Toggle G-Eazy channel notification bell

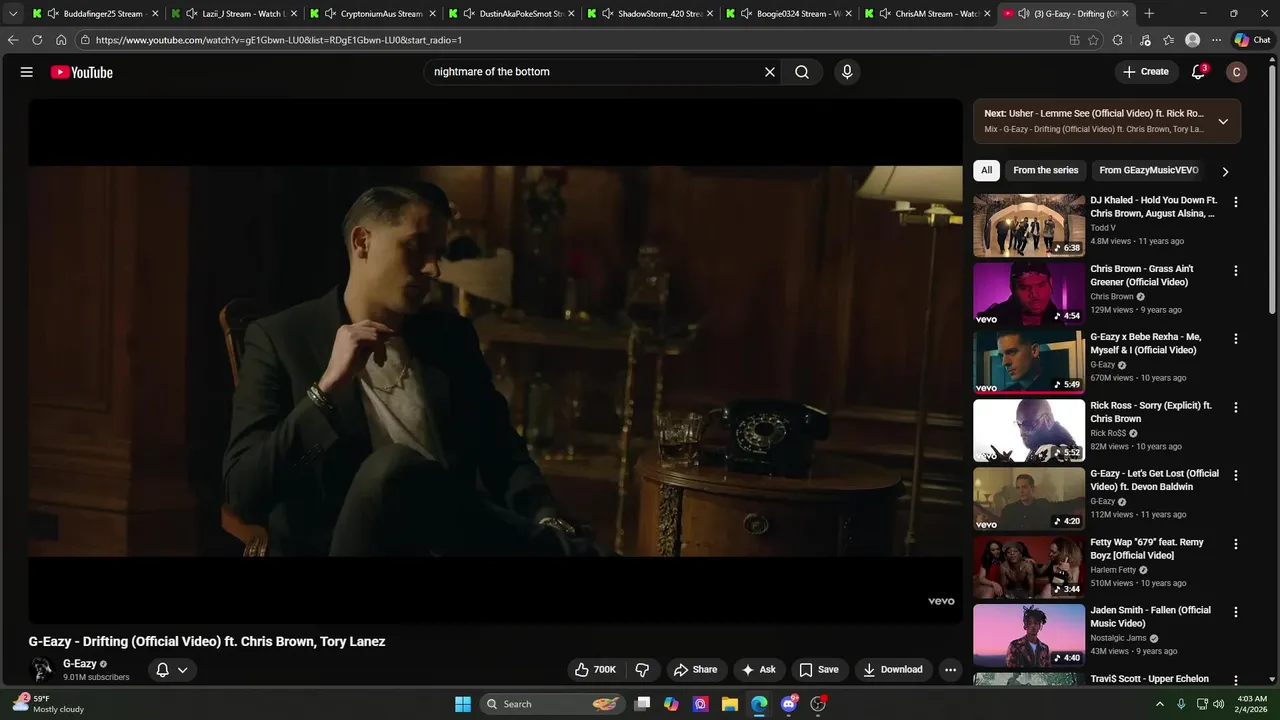click(x=172, y=670)
